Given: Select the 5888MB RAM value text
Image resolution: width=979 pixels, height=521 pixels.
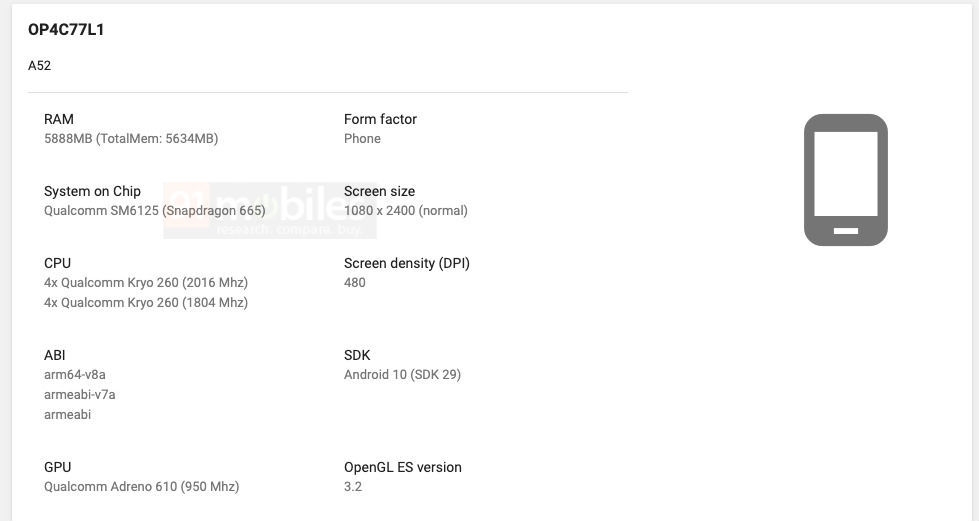Looking at the screenshot, I should coord(131,139).
